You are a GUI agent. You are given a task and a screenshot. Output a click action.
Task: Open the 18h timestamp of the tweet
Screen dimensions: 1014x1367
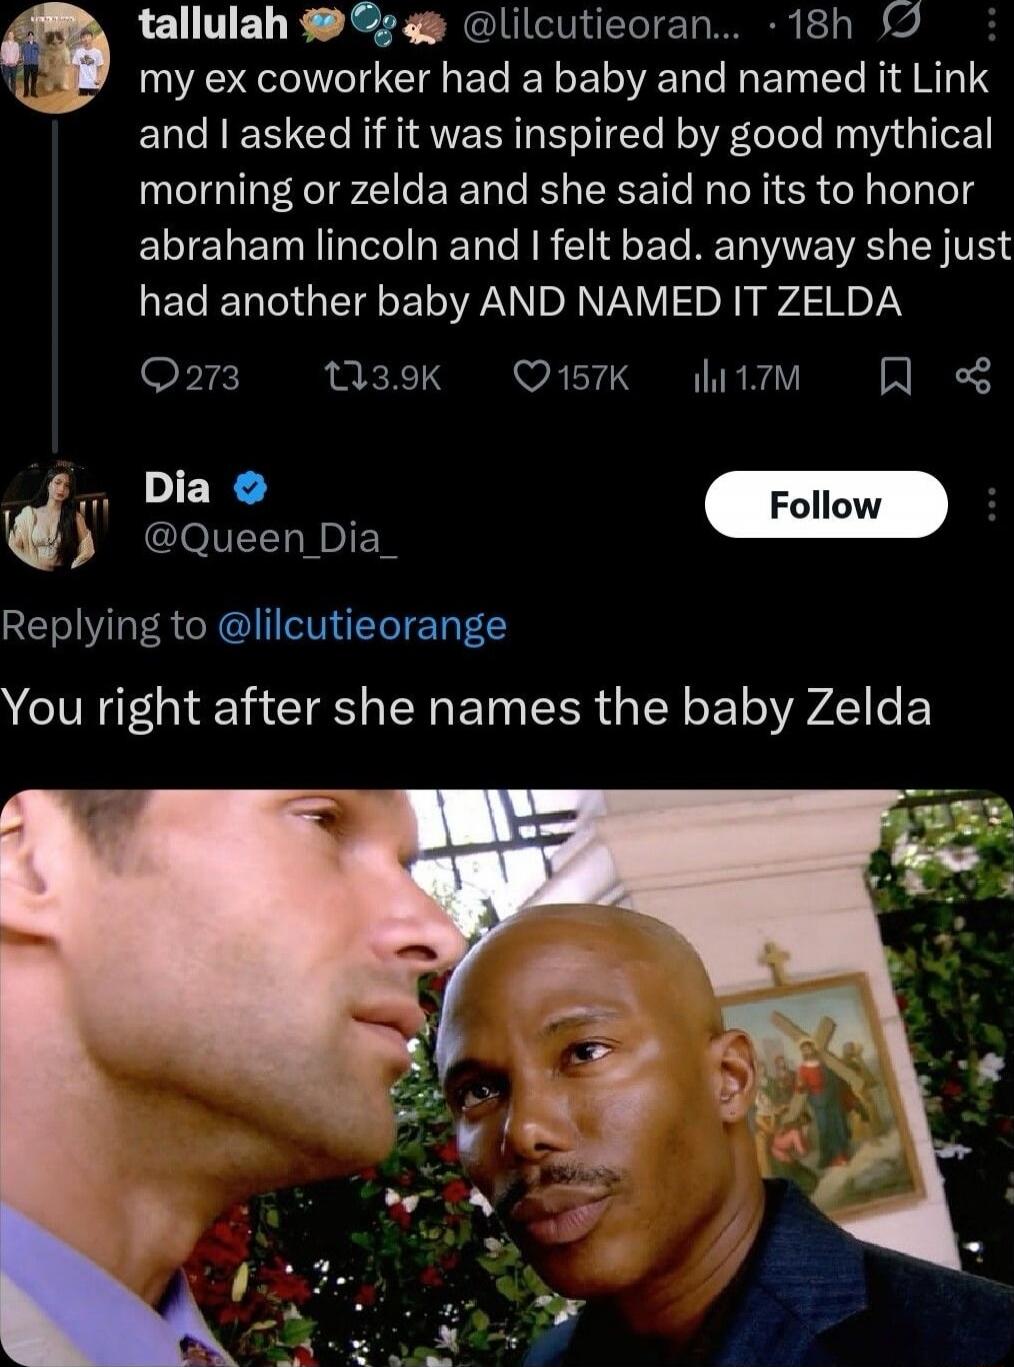820,24
